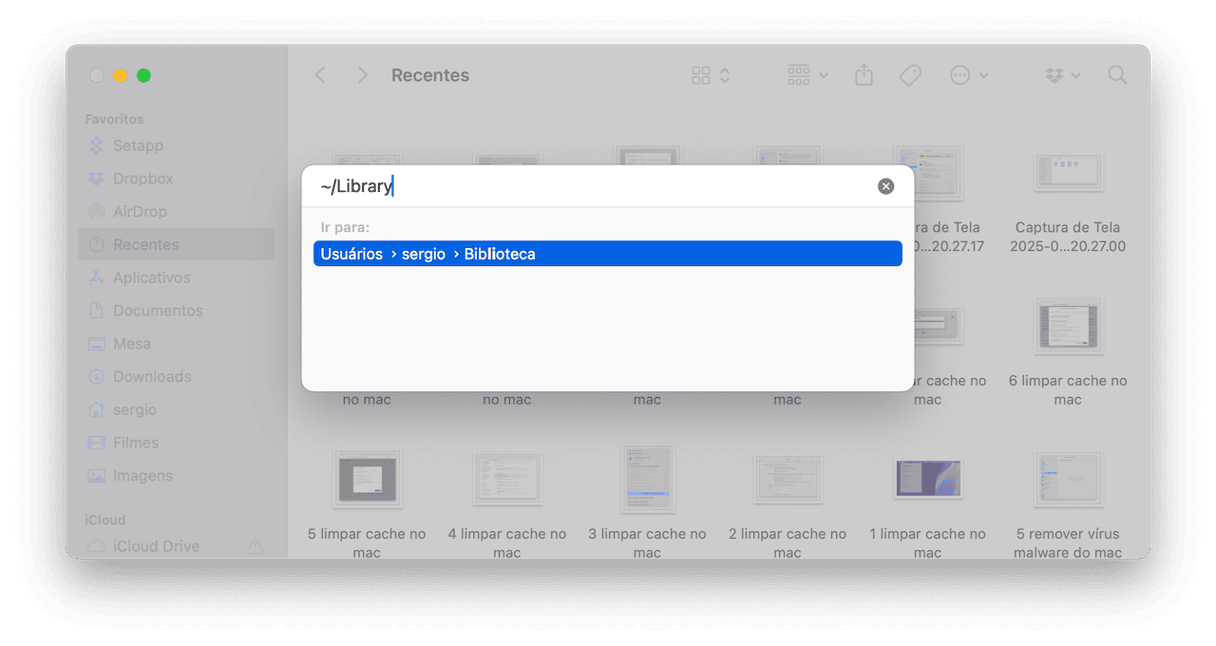Viewport: 1216px width, 646px height.
Task: Open the Tags toolbar icon
Action: point(910,75)
